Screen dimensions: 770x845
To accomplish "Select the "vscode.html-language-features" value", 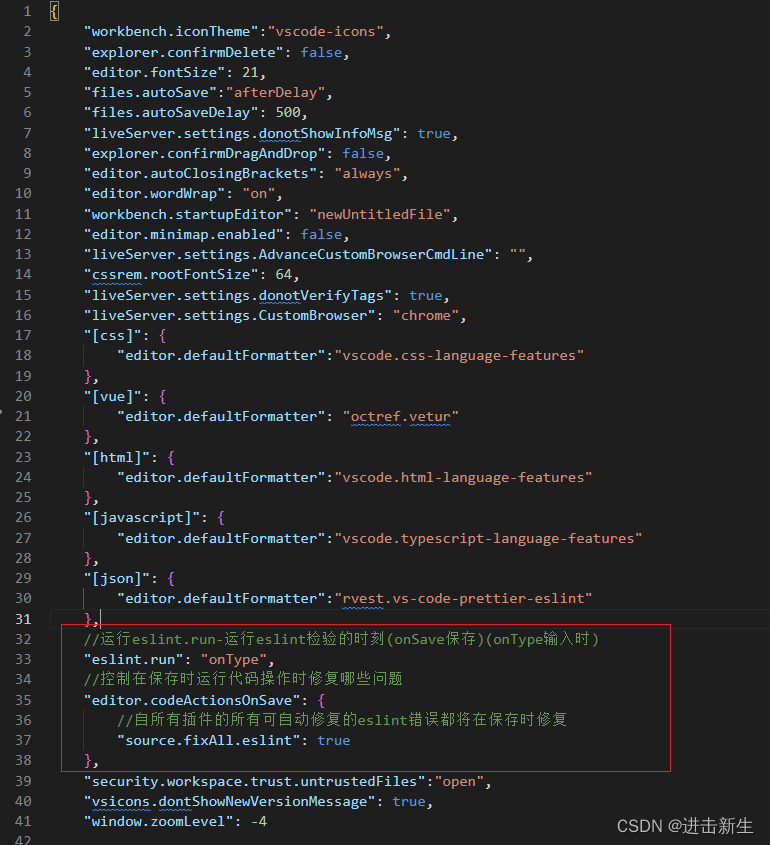I will coord(463,477).
